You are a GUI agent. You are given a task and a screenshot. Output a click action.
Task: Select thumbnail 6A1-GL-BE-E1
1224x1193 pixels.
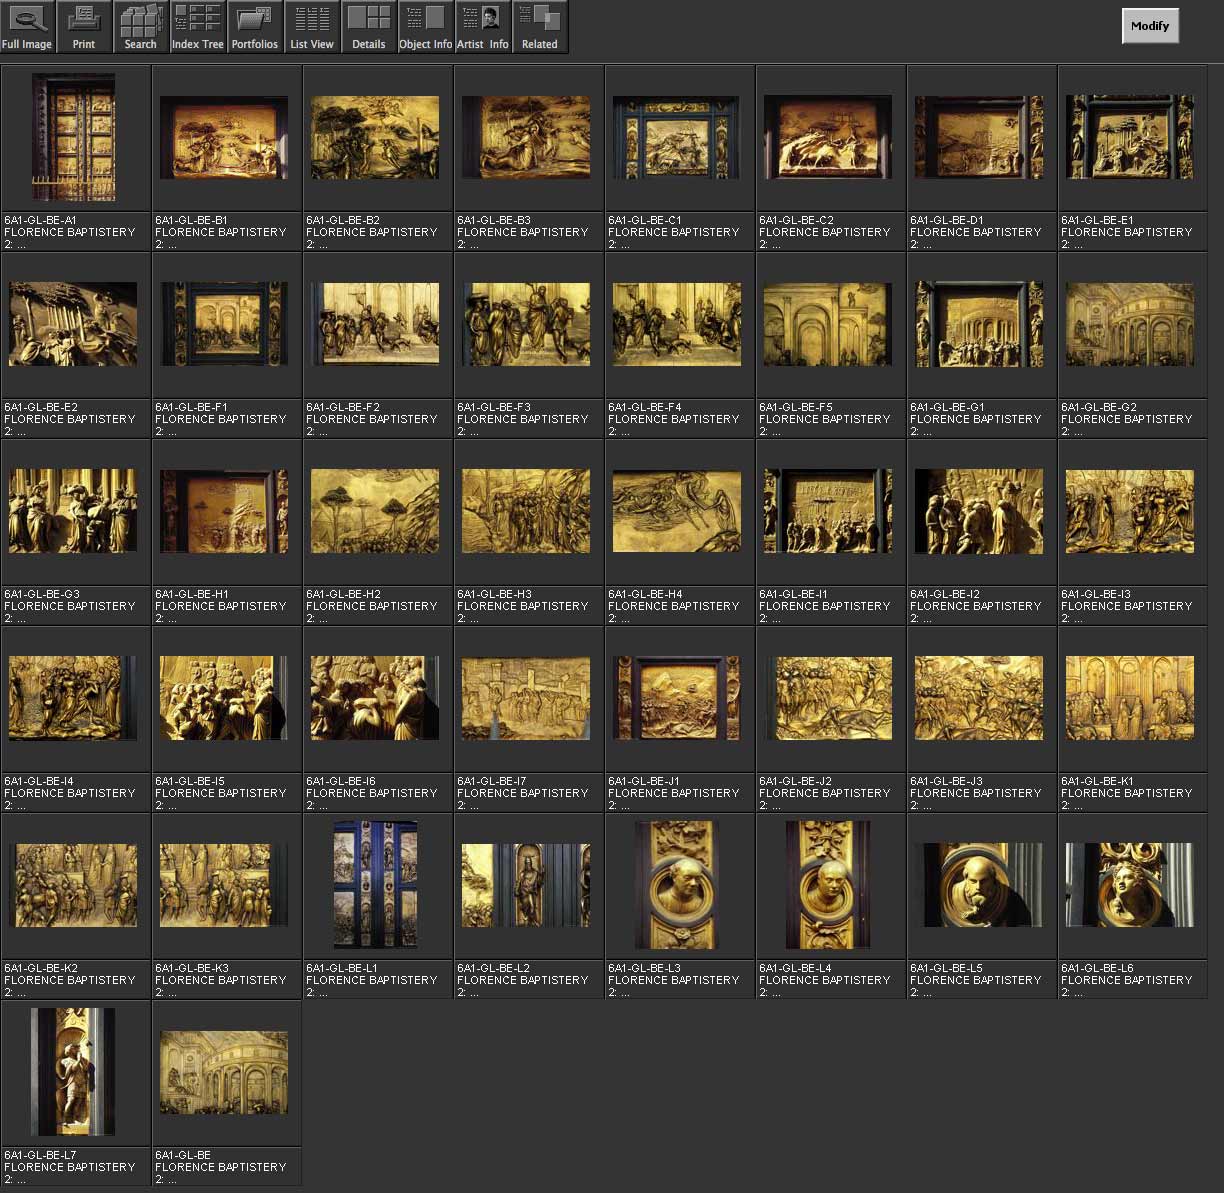tap(1130, 137)
